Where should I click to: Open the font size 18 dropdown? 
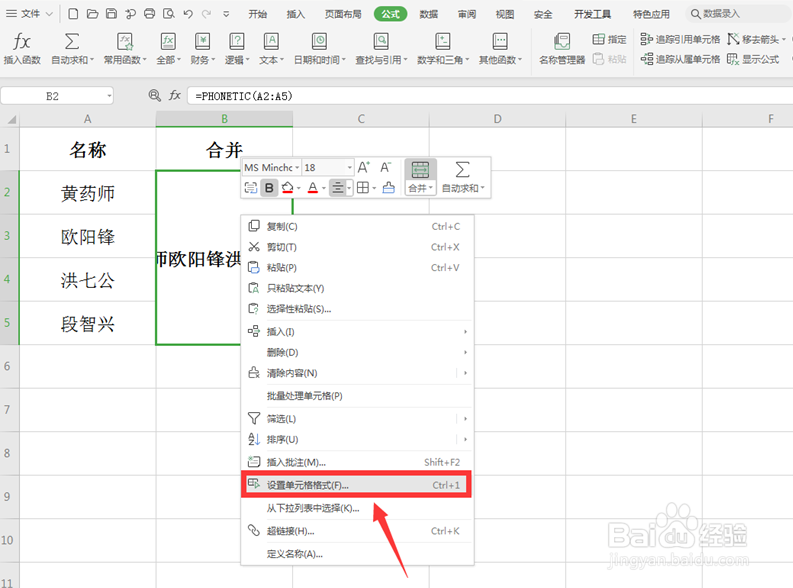[349, 167]
